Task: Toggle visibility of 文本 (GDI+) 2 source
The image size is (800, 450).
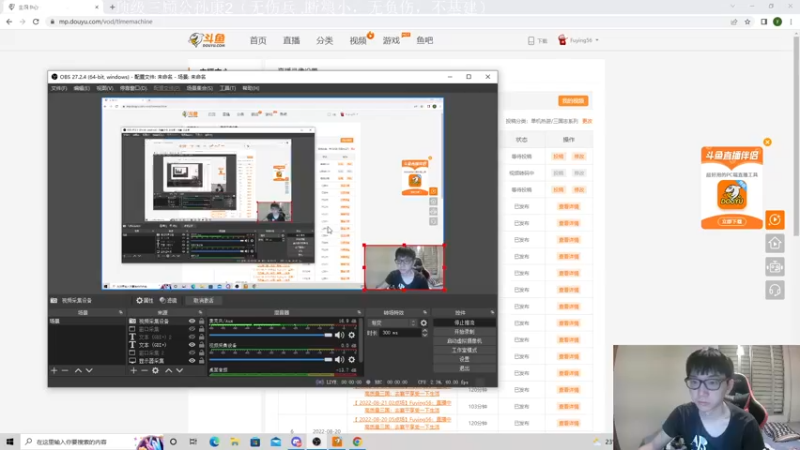Action: pyautogui.click(x=192, y=337)
